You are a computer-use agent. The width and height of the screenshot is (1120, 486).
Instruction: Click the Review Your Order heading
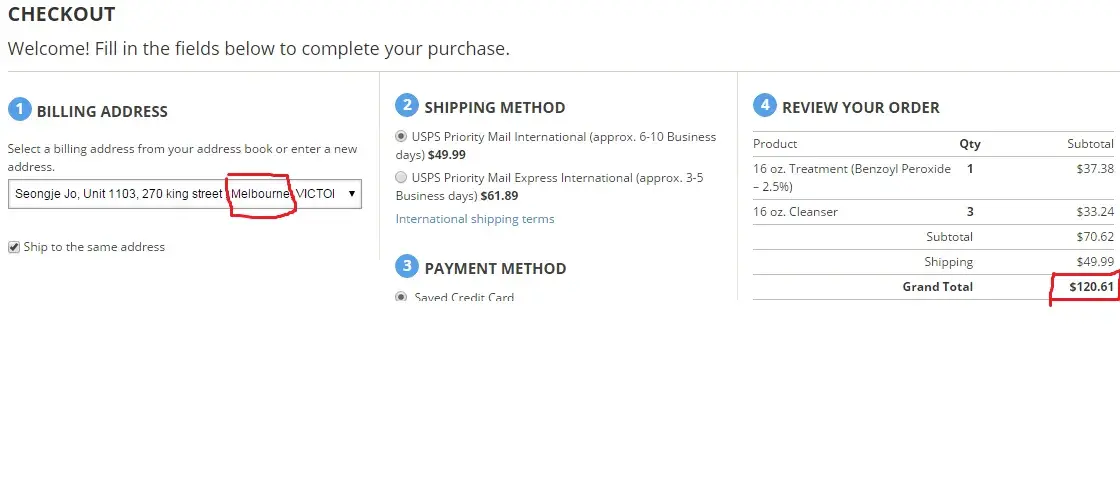tap(861, 107)
